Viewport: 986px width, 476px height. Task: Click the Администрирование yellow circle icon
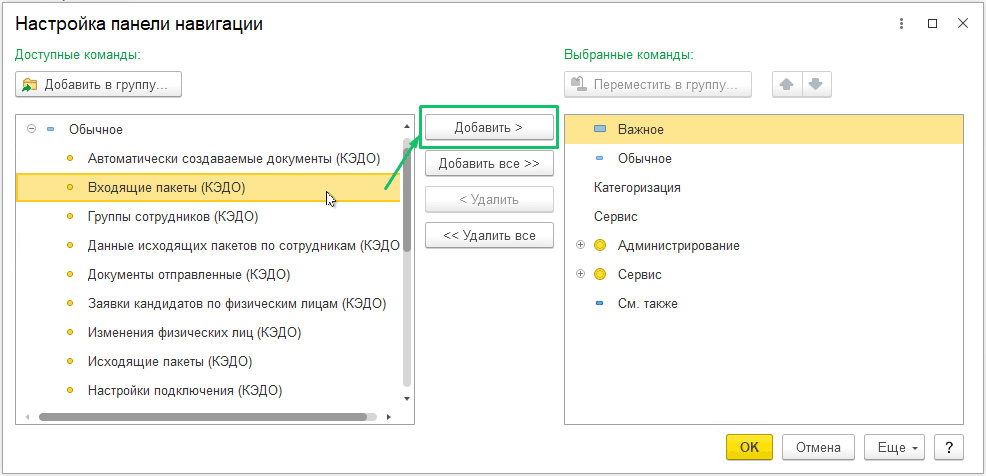pyautogui.click(x=600, y=245)
